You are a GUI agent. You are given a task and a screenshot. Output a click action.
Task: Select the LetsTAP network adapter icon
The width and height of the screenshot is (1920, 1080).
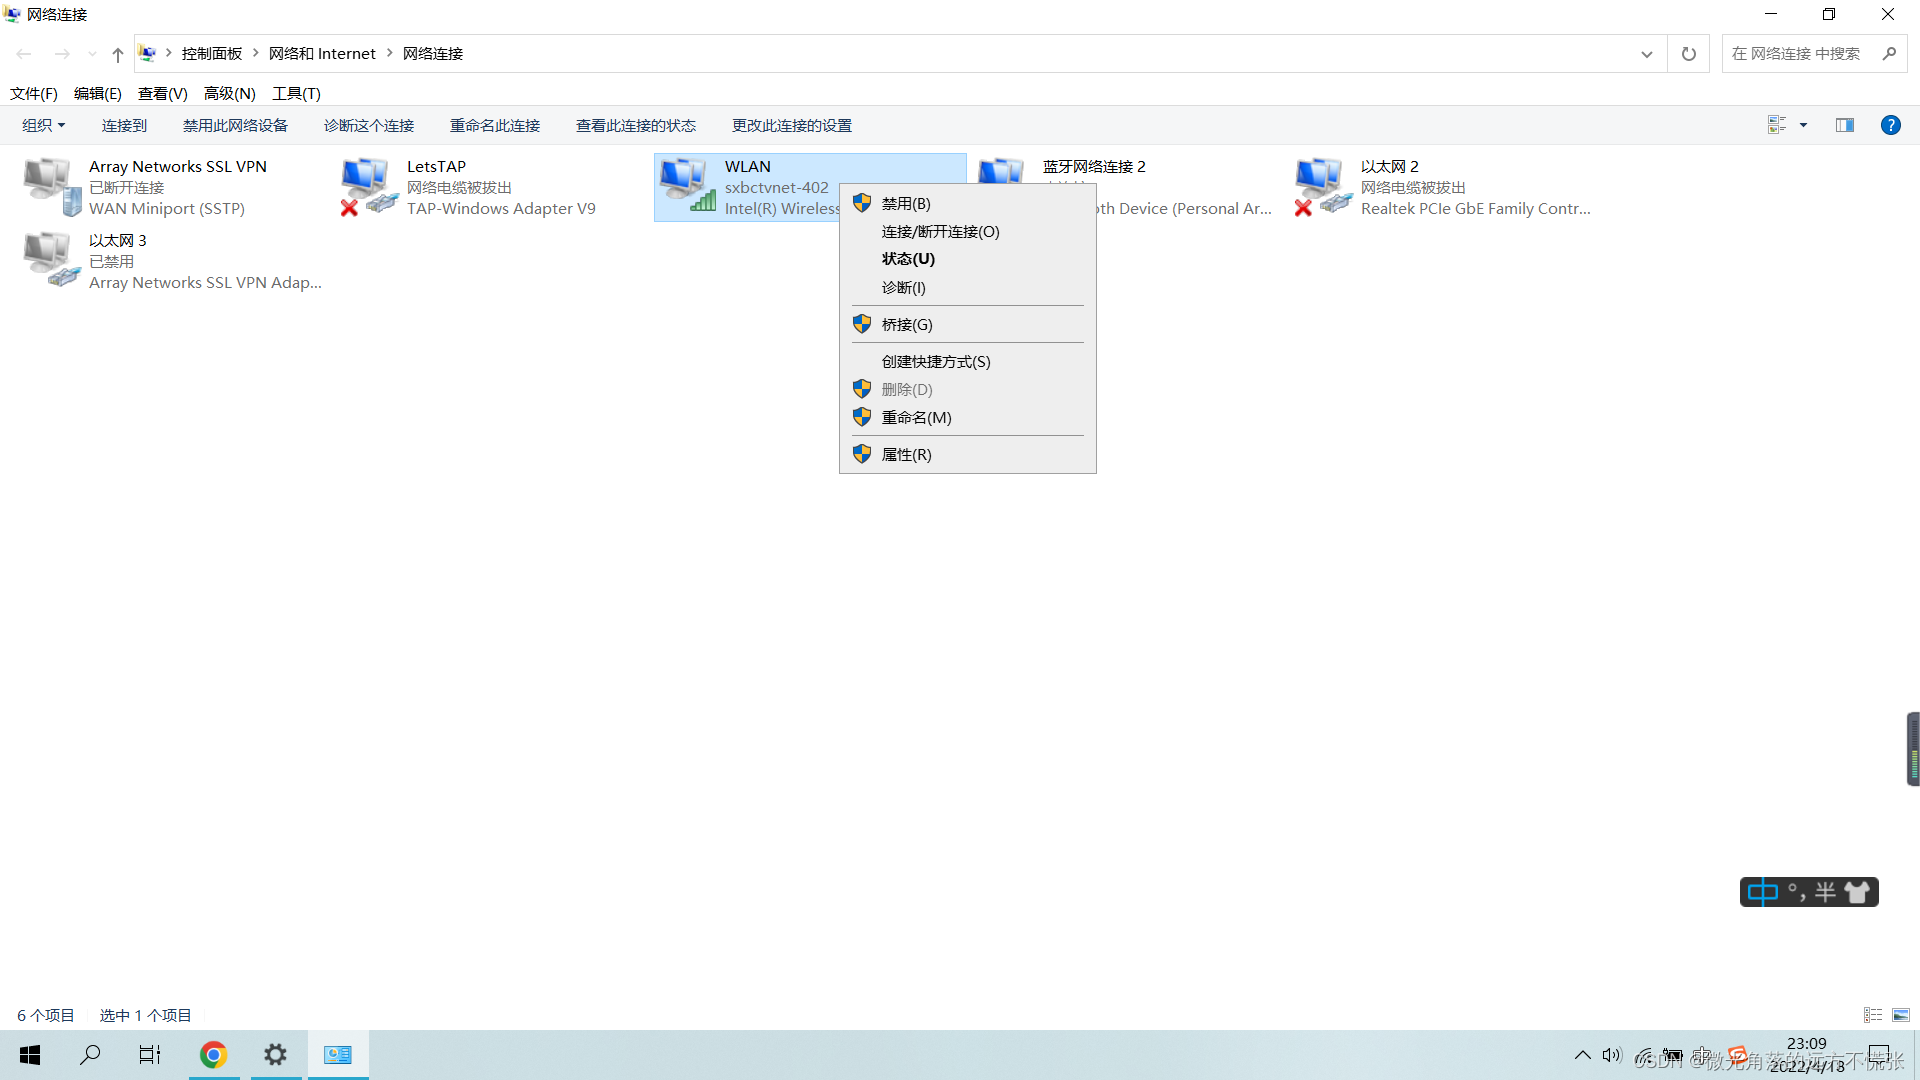(370, 186)
